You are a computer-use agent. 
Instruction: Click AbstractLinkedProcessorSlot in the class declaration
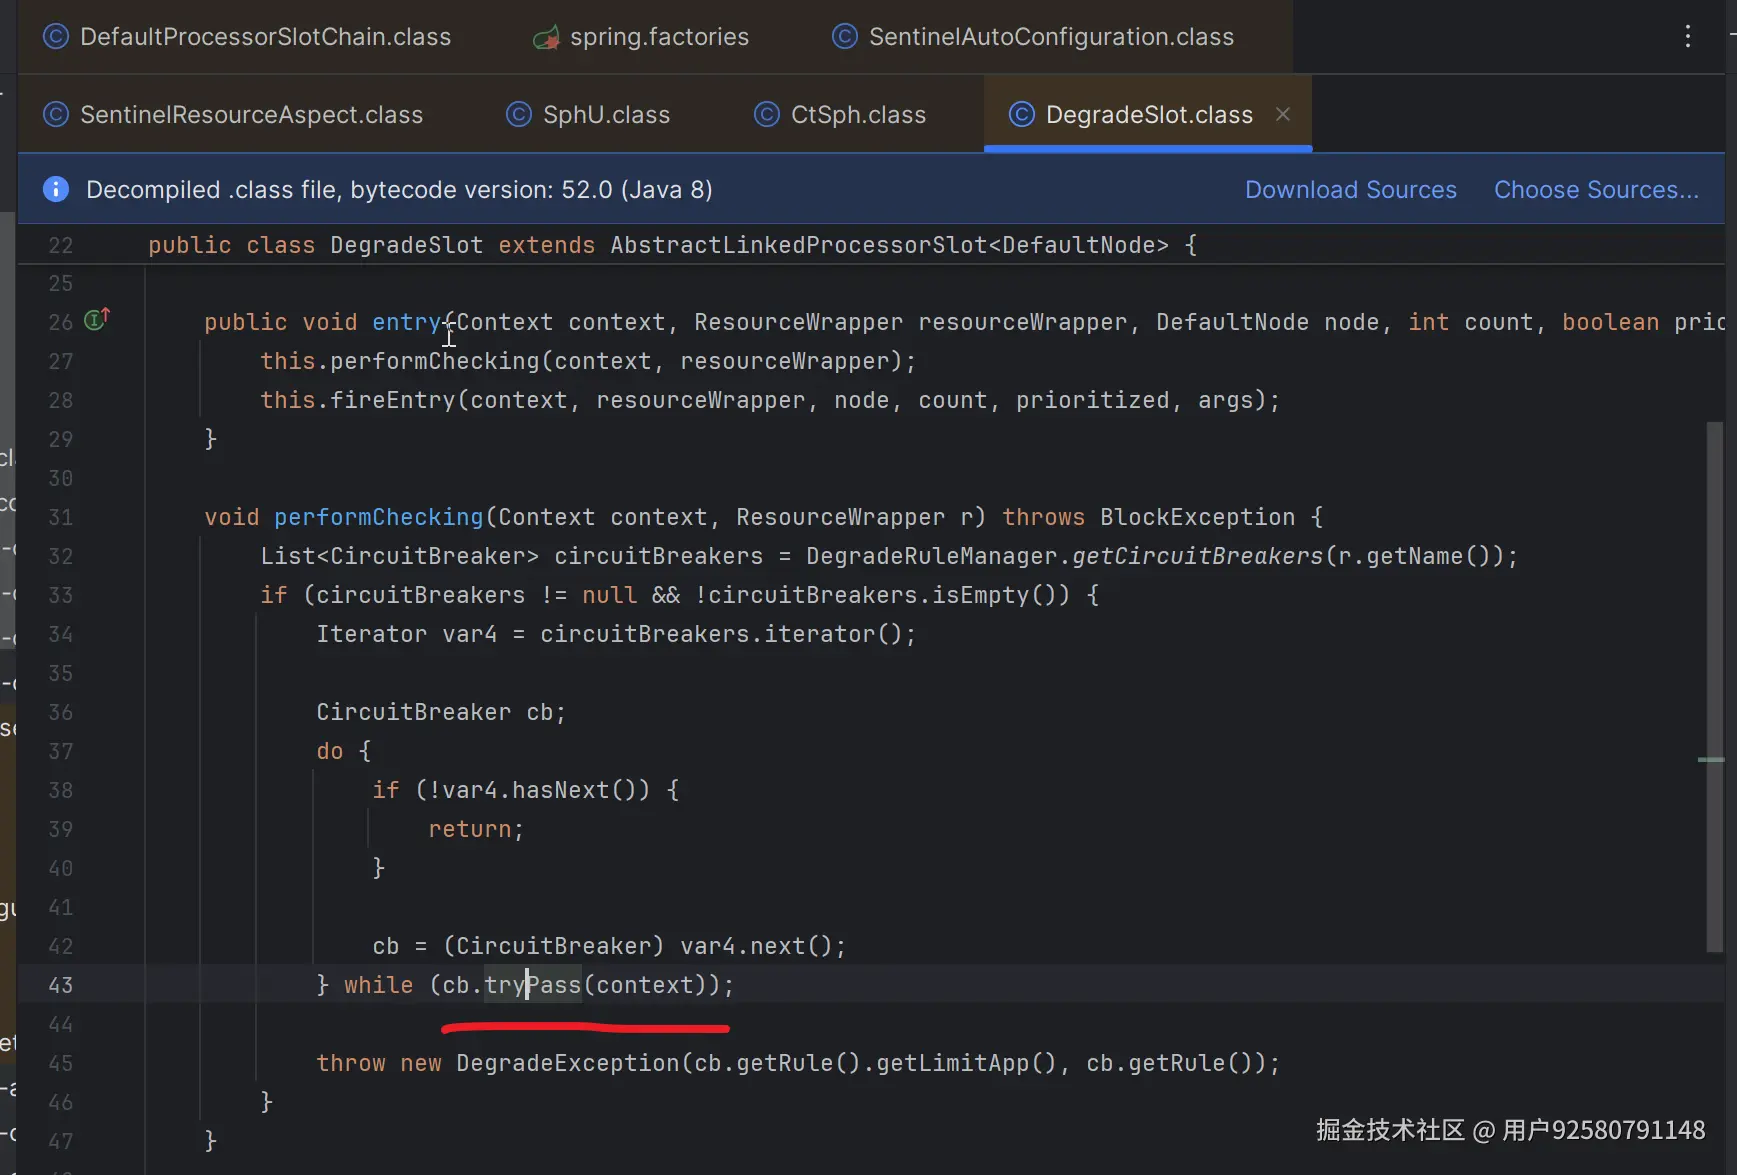pos(799,245)
